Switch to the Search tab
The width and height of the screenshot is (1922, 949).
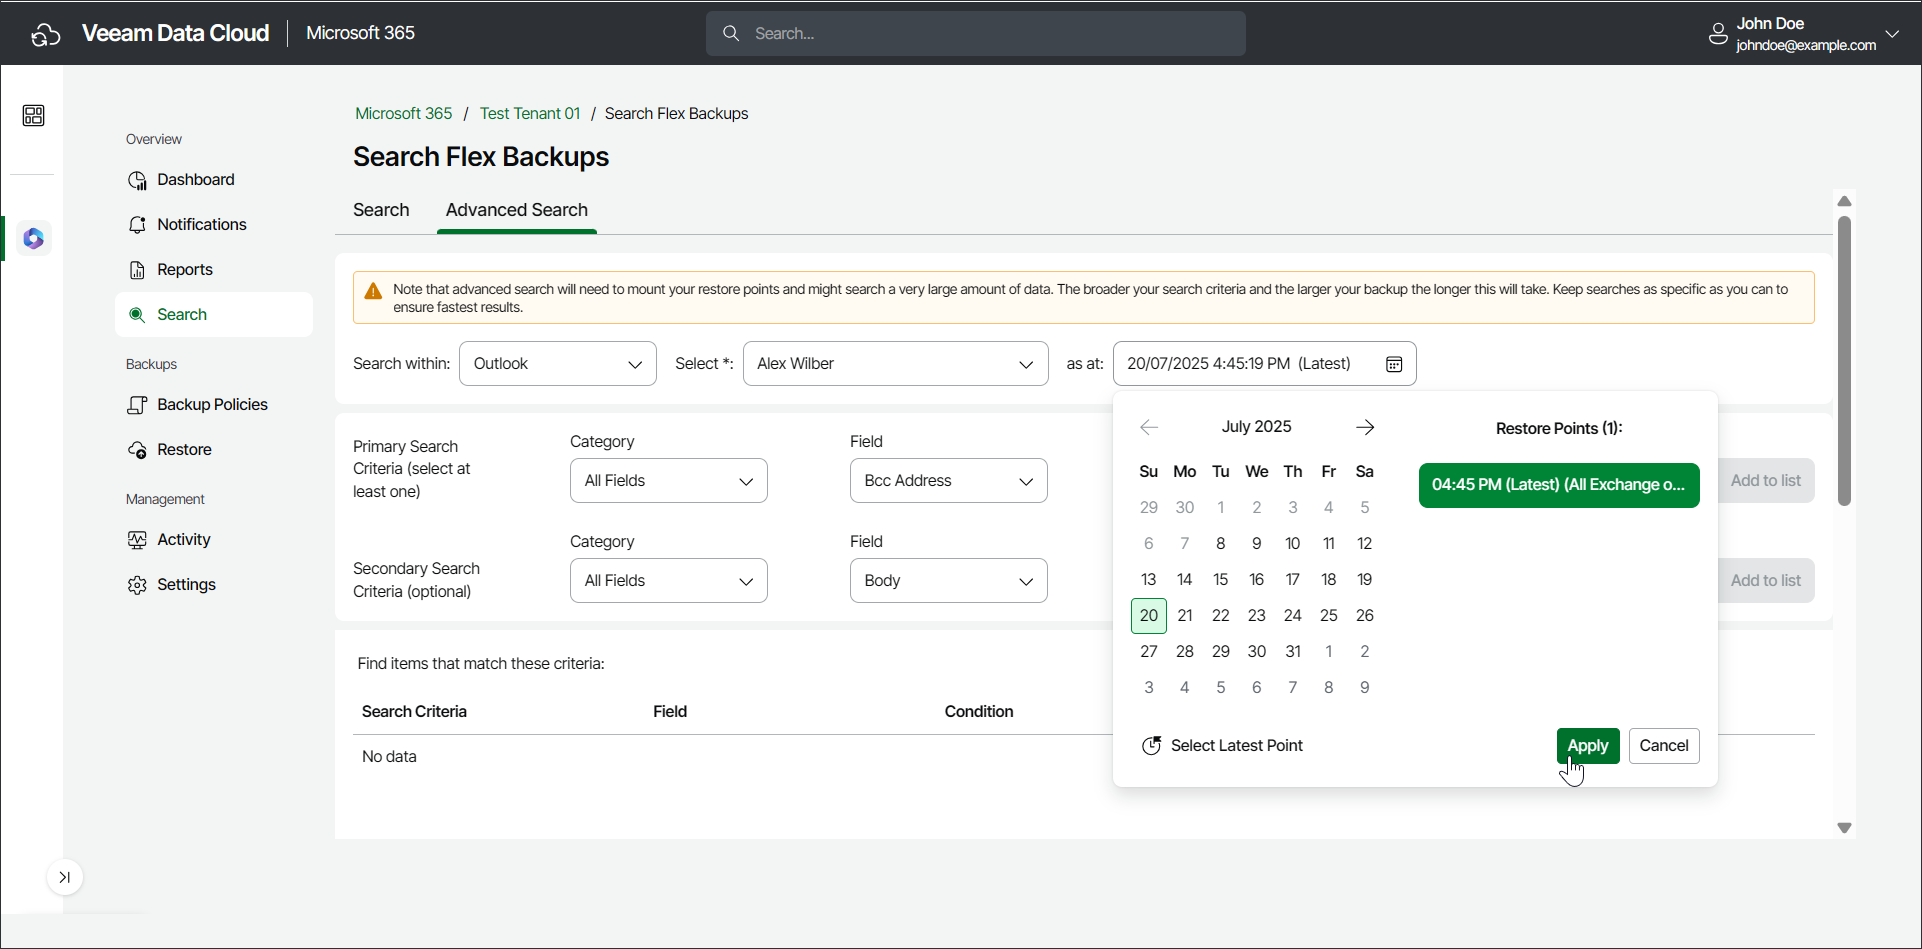click(381, 210)
